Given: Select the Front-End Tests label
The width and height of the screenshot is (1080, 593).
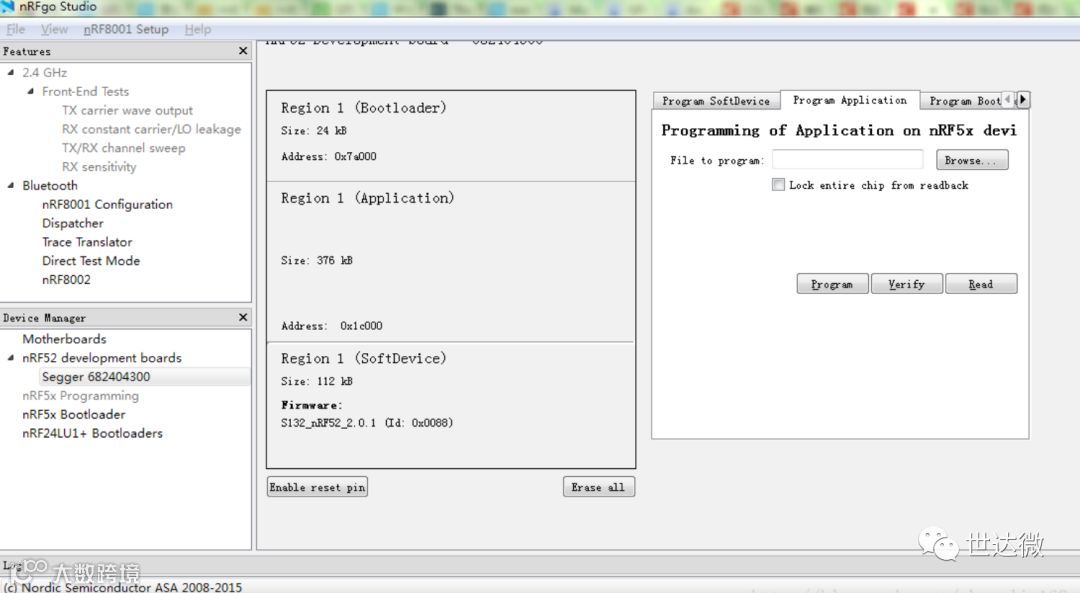Looking at the screenshot, I should (x=85, y=91).
